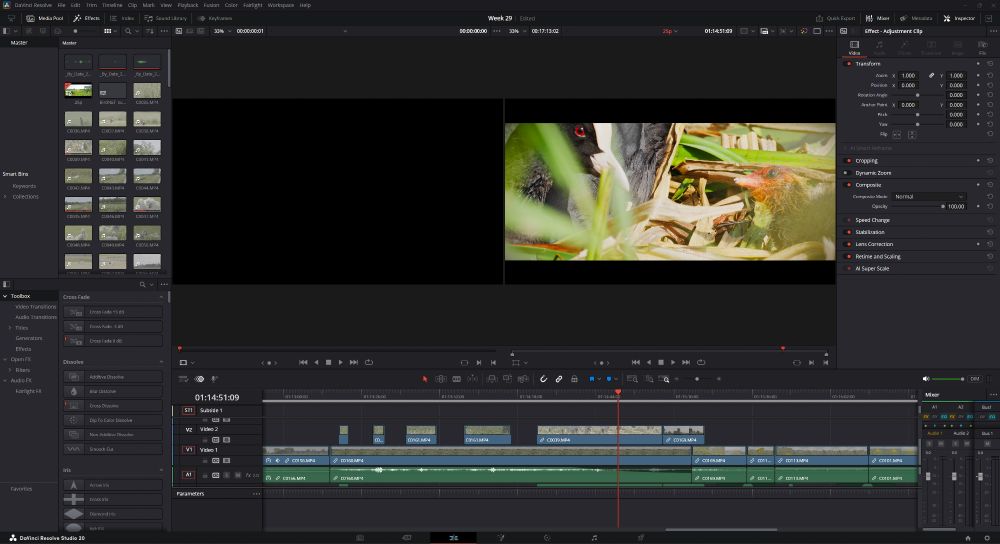Image resolution: width=1000 pixels, height=544 pixels.
Task: Click the Zoom X value field
Action: point(908,75)
